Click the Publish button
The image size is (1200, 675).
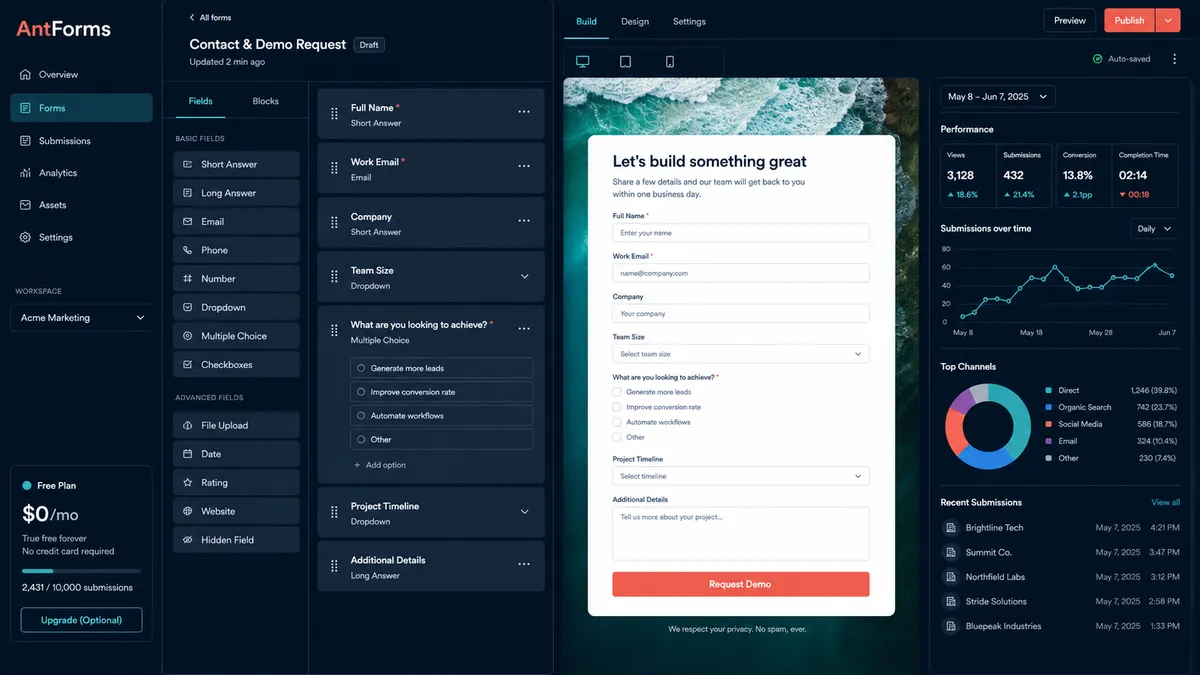1129,20
